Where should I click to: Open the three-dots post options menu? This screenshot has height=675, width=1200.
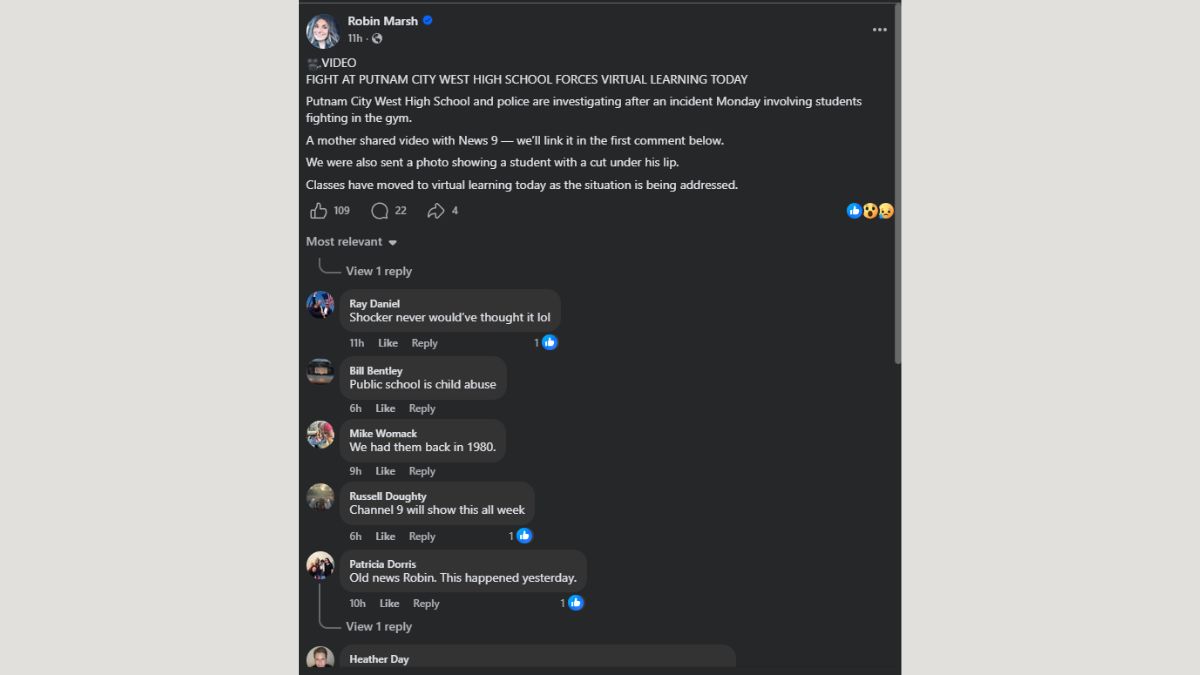pos(879,30)
